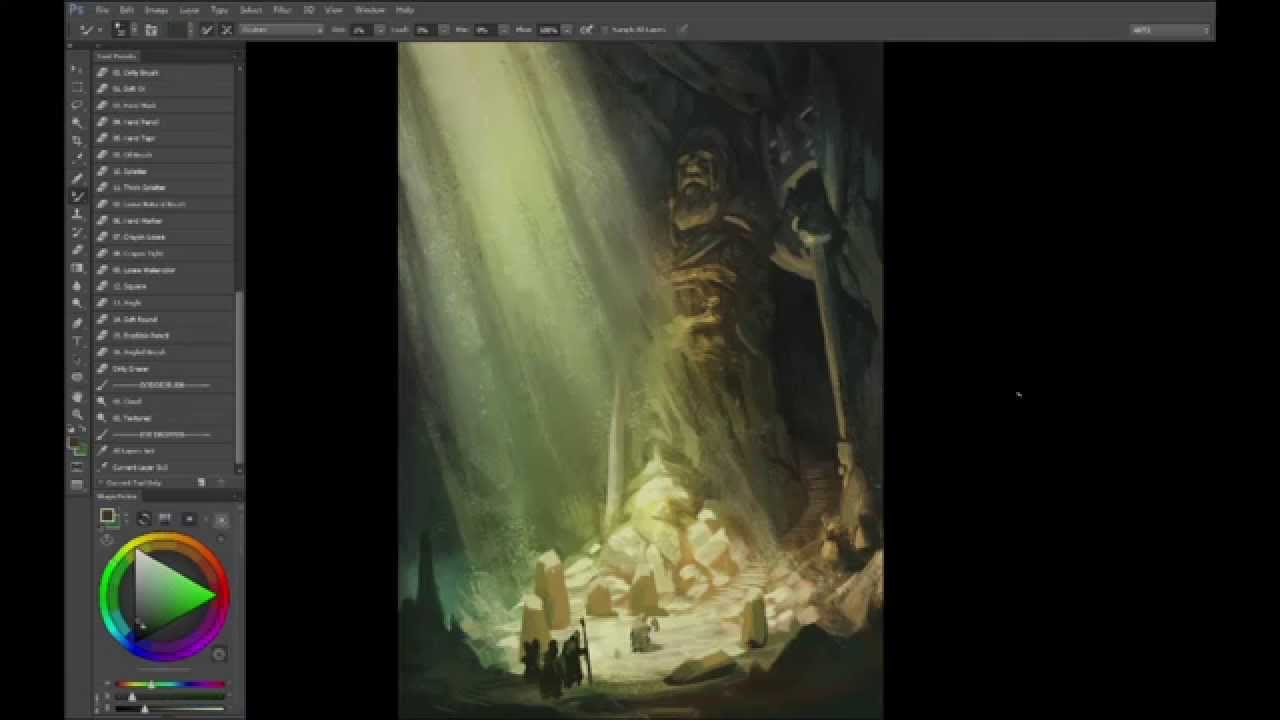
Task: Select the Eraser tool
Action: click(x=77, y=250)
